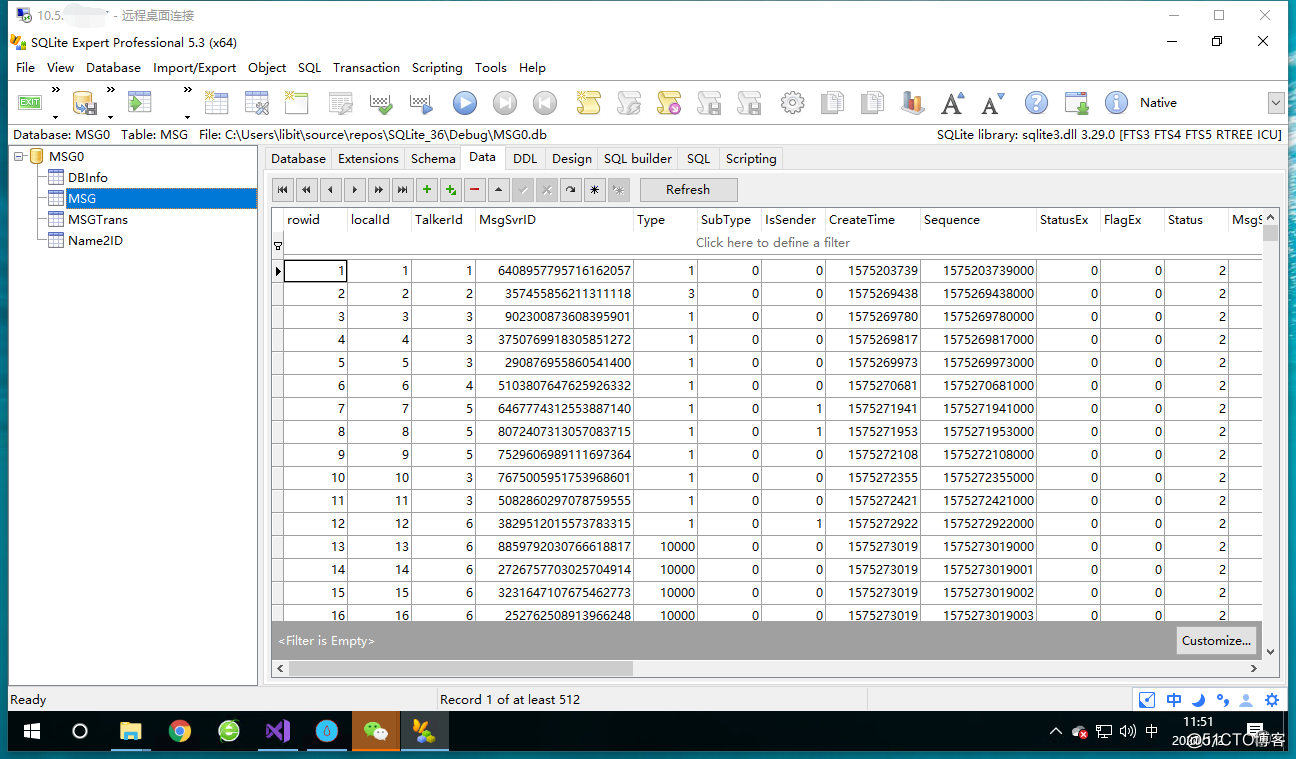Delete record with red minus button

475,189
